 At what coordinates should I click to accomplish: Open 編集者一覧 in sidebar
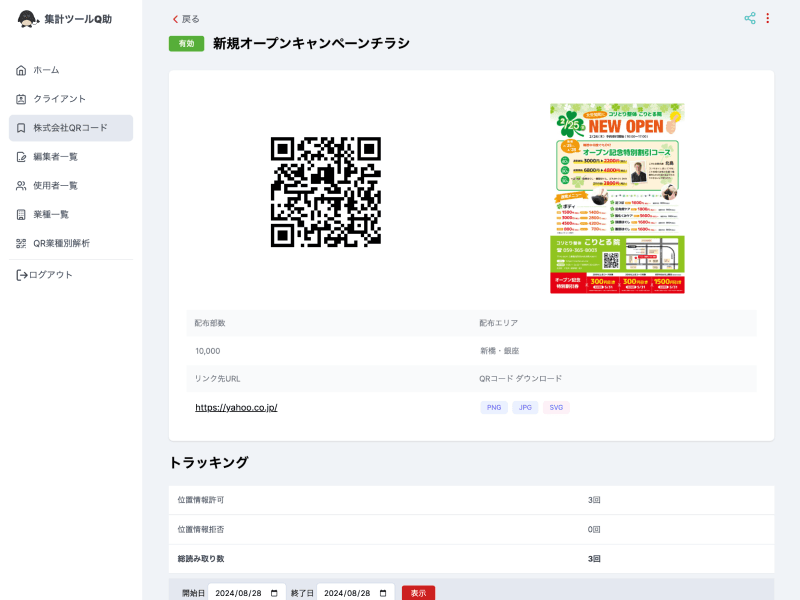pyautogui.click(x=71, y=157)
